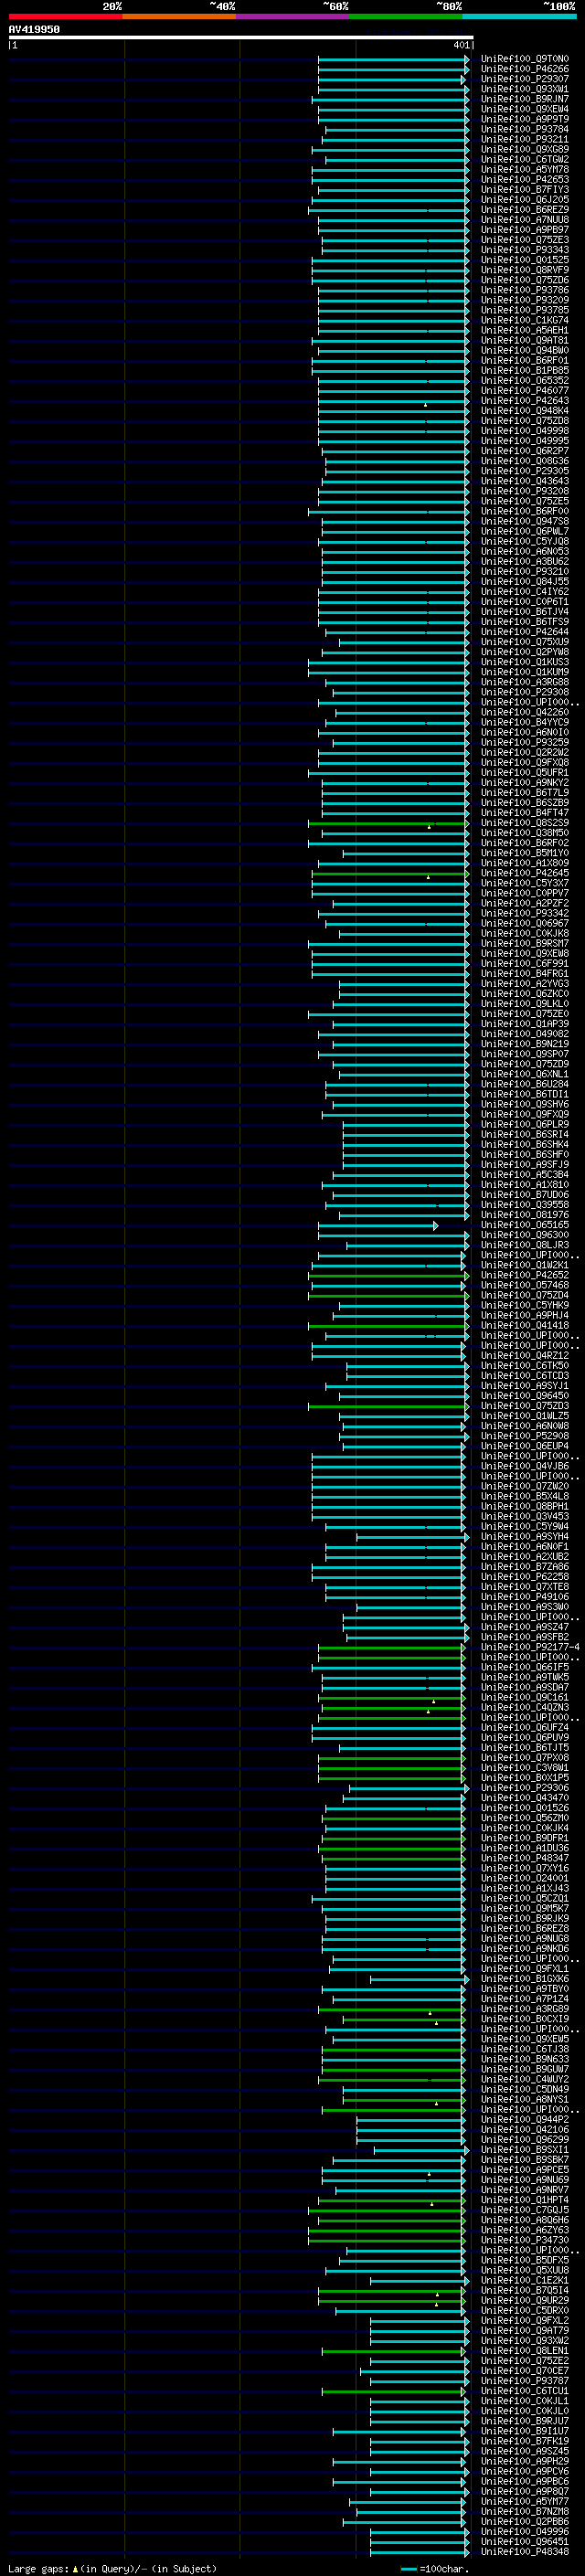The height and width of the screenshot is (2576, 585).
Task: Click the arrowhead ending the UniRef100_P29307 bar
Action: point(463,79)
